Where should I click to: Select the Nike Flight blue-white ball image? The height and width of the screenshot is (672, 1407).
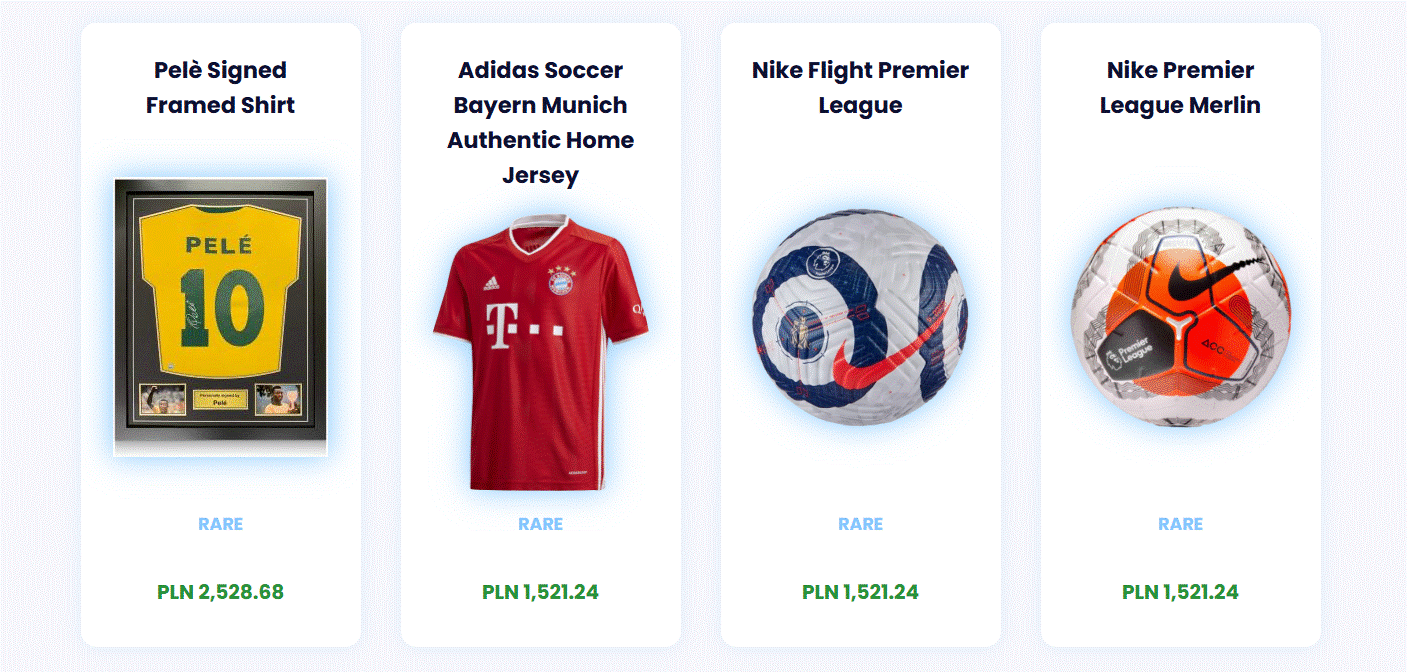click(x=860, y=317)
